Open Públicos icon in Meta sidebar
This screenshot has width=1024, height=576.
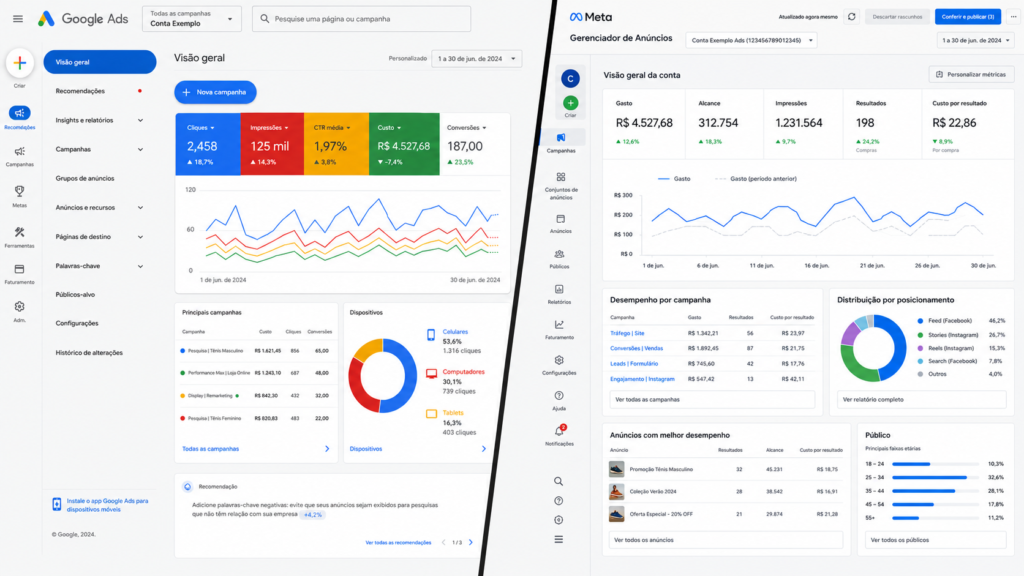pos(559,254)
